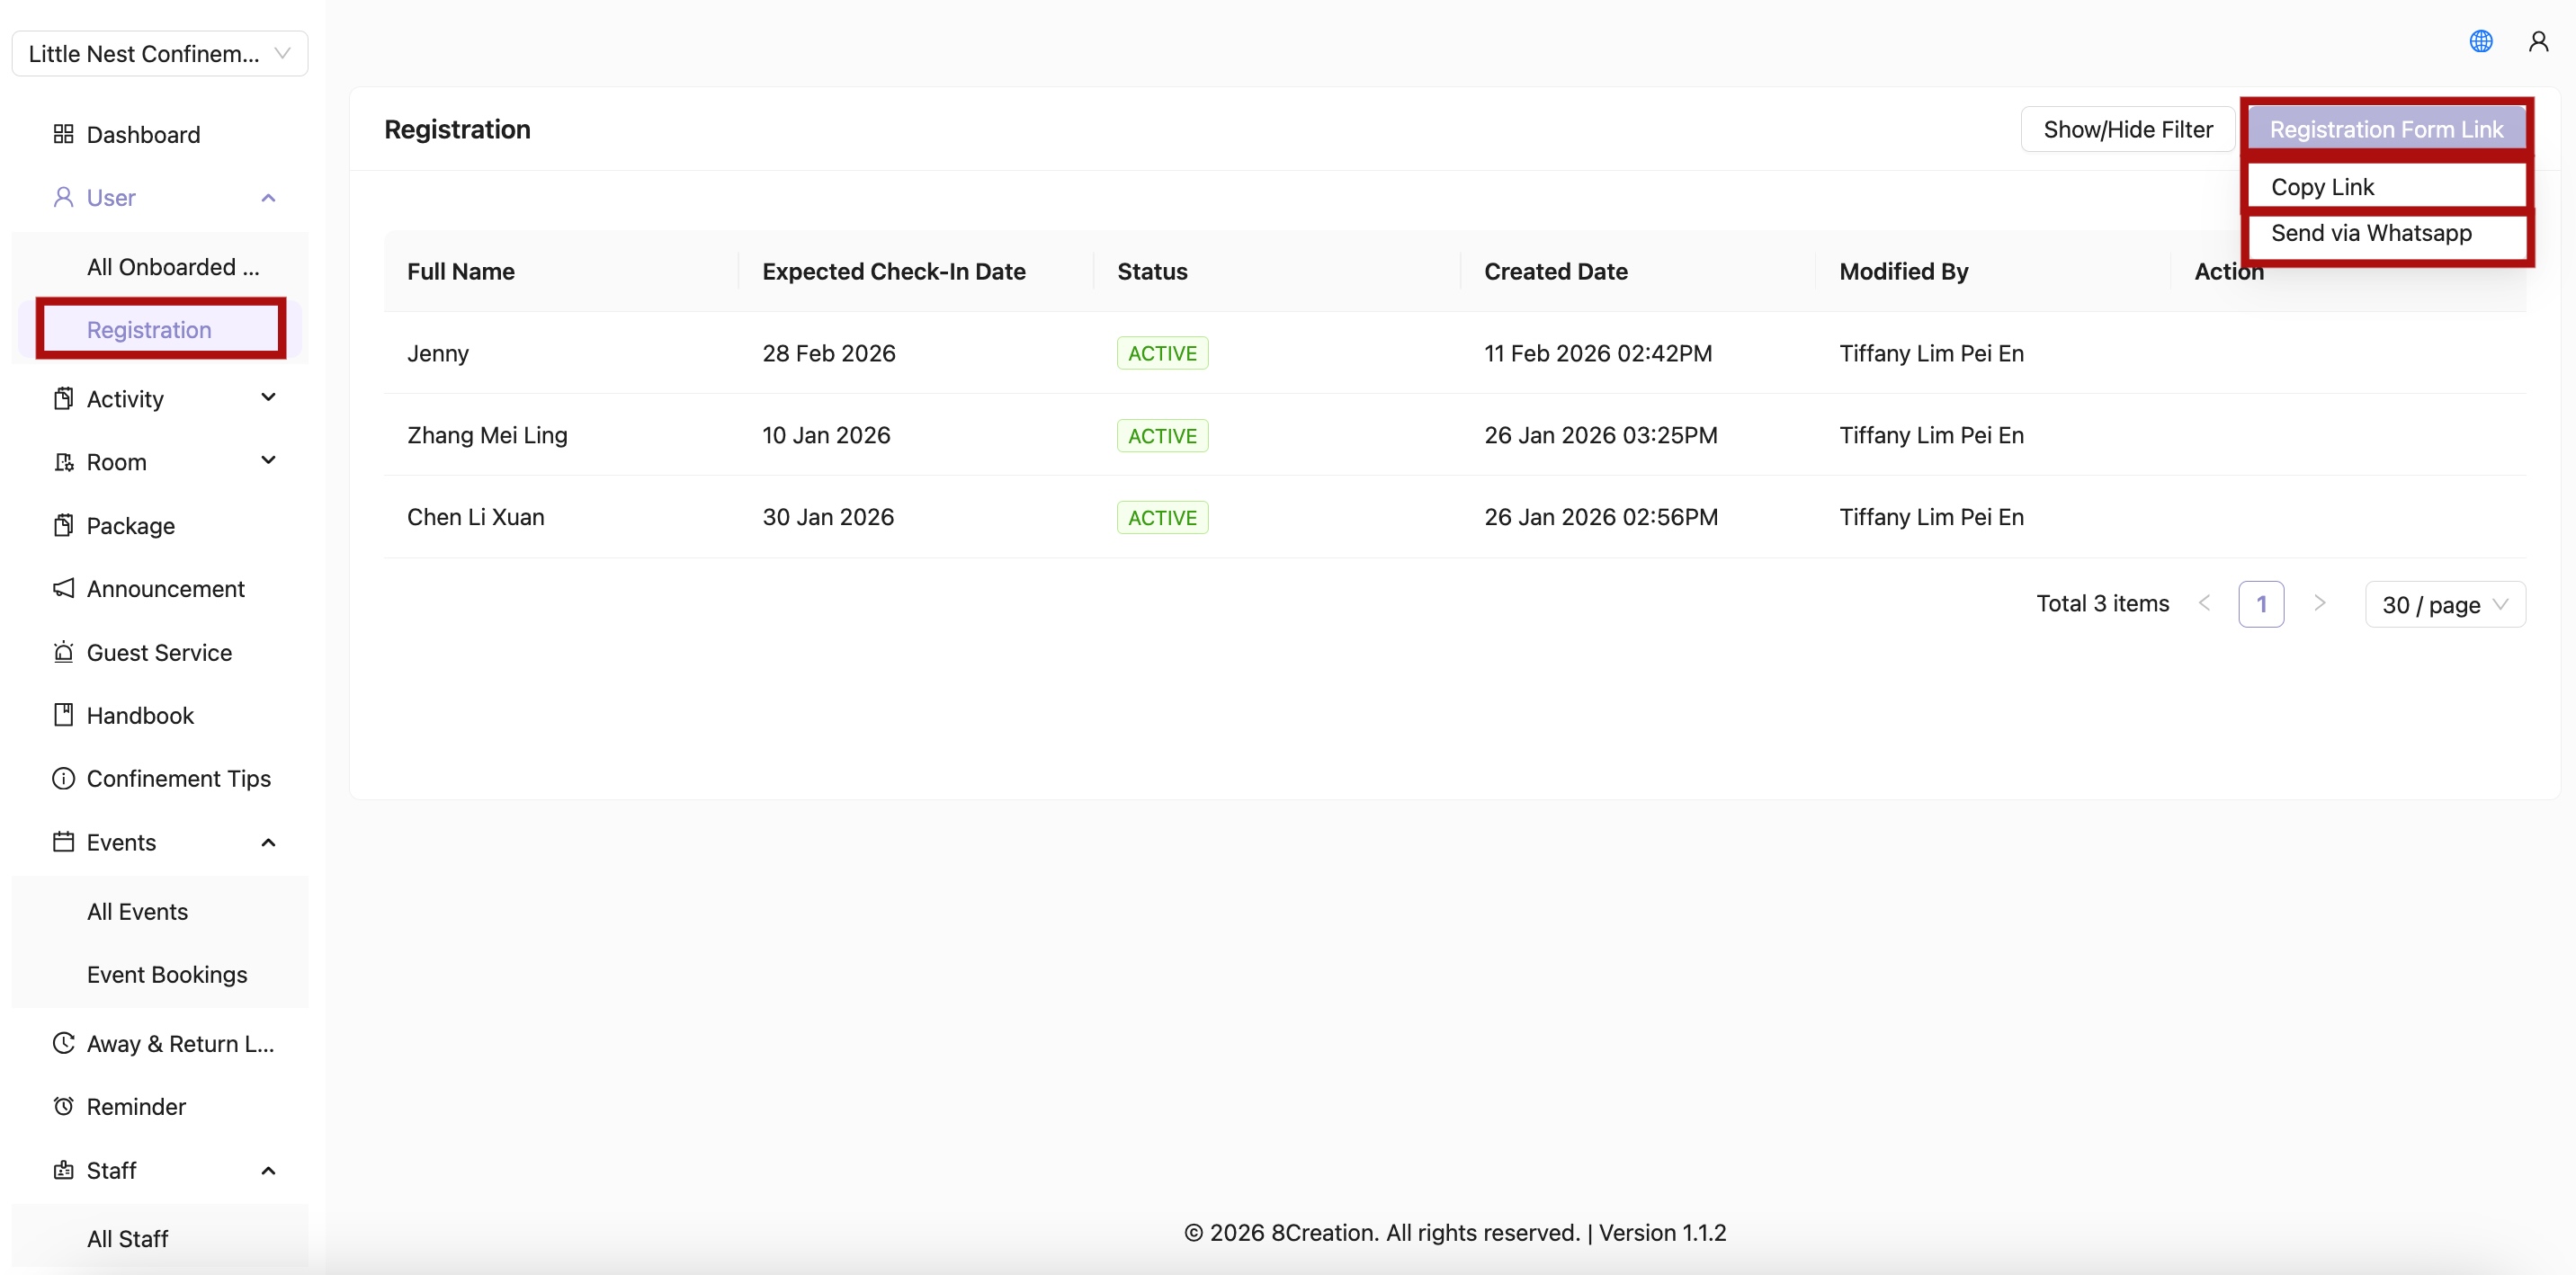Open the Dashboard sidebar icon

(x=63, y=133)
